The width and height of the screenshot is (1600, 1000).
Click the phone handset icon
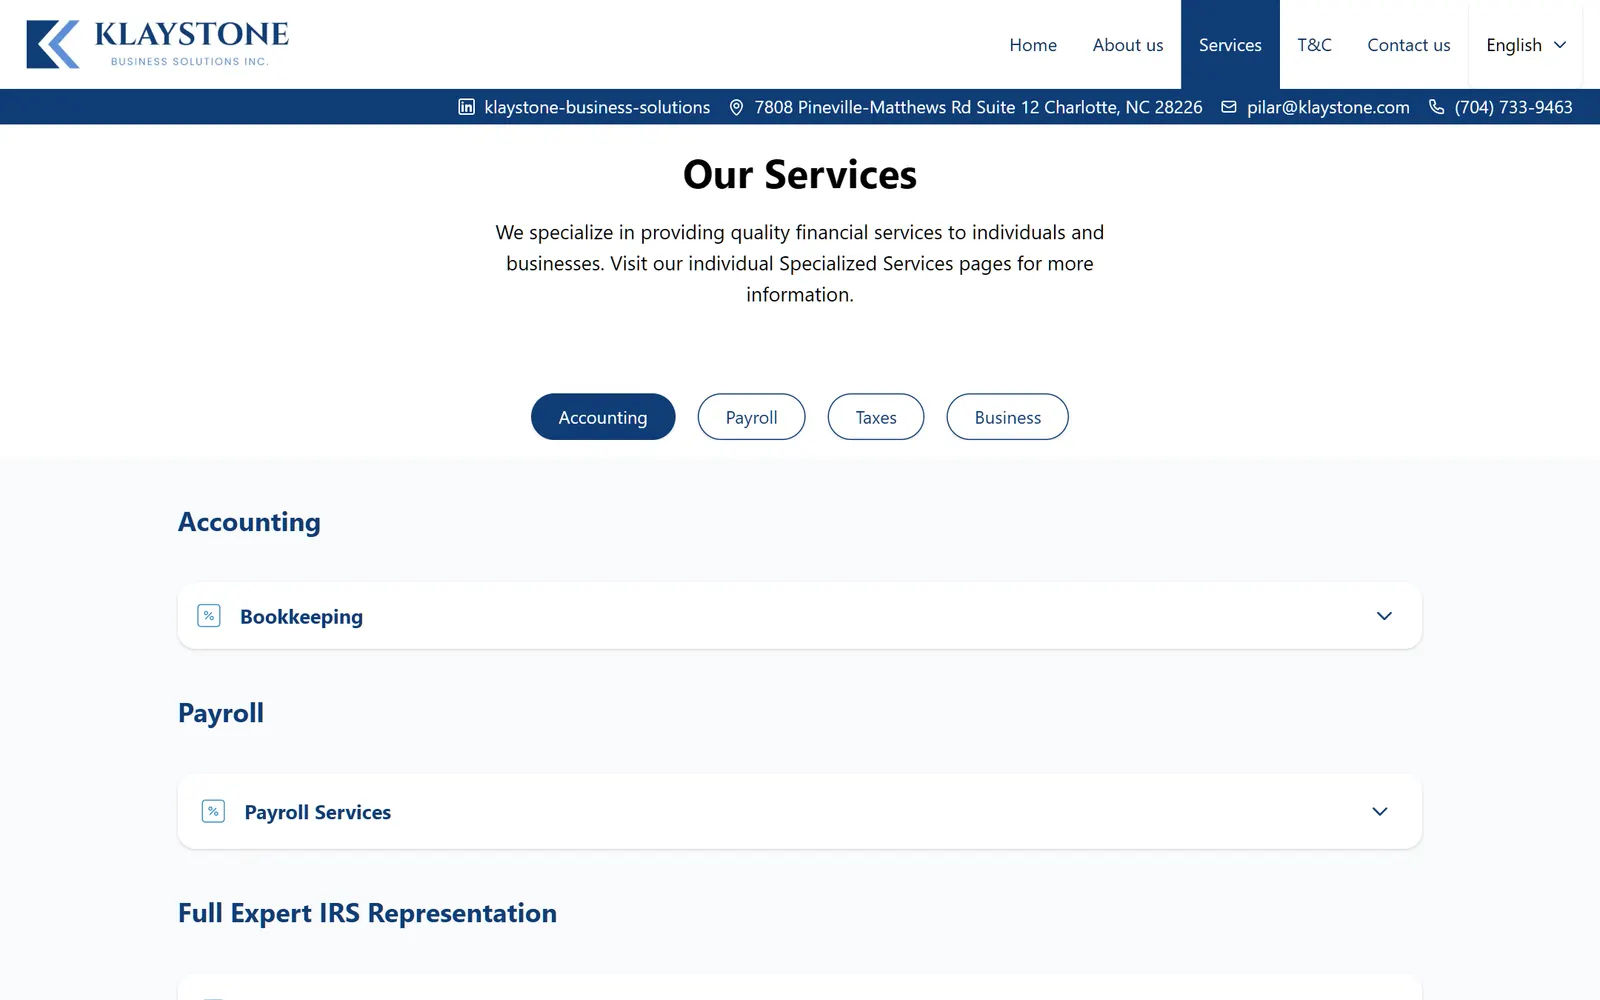pyautogui.click(x=1436, y=107)
